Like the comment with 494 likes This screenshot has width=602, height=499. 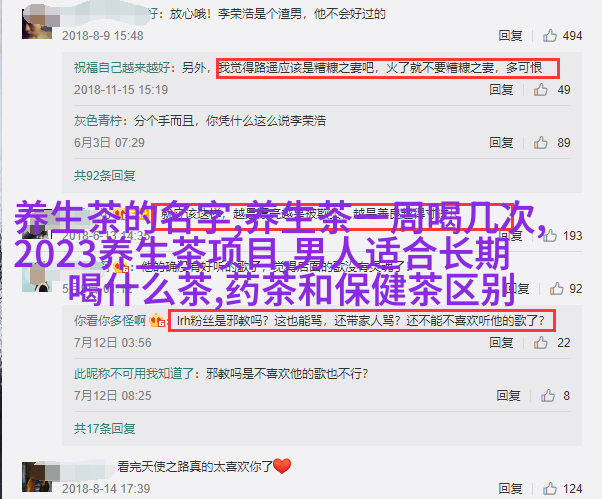point(549,35)
